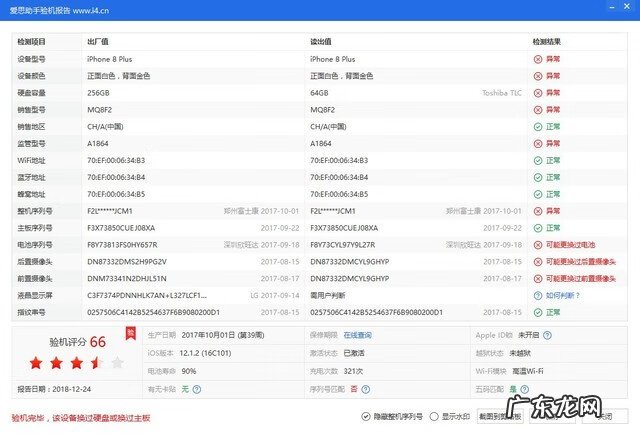Click the 出厂值 column header
Viewport: 640px width, 436px height.
(98, 42)
